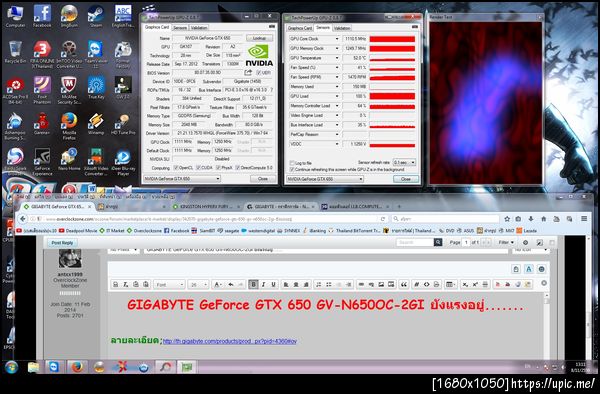600x394 pixels.
Task: Toggle the OpenCL checkbox in GPU-Z
Action: click(176, 168)
